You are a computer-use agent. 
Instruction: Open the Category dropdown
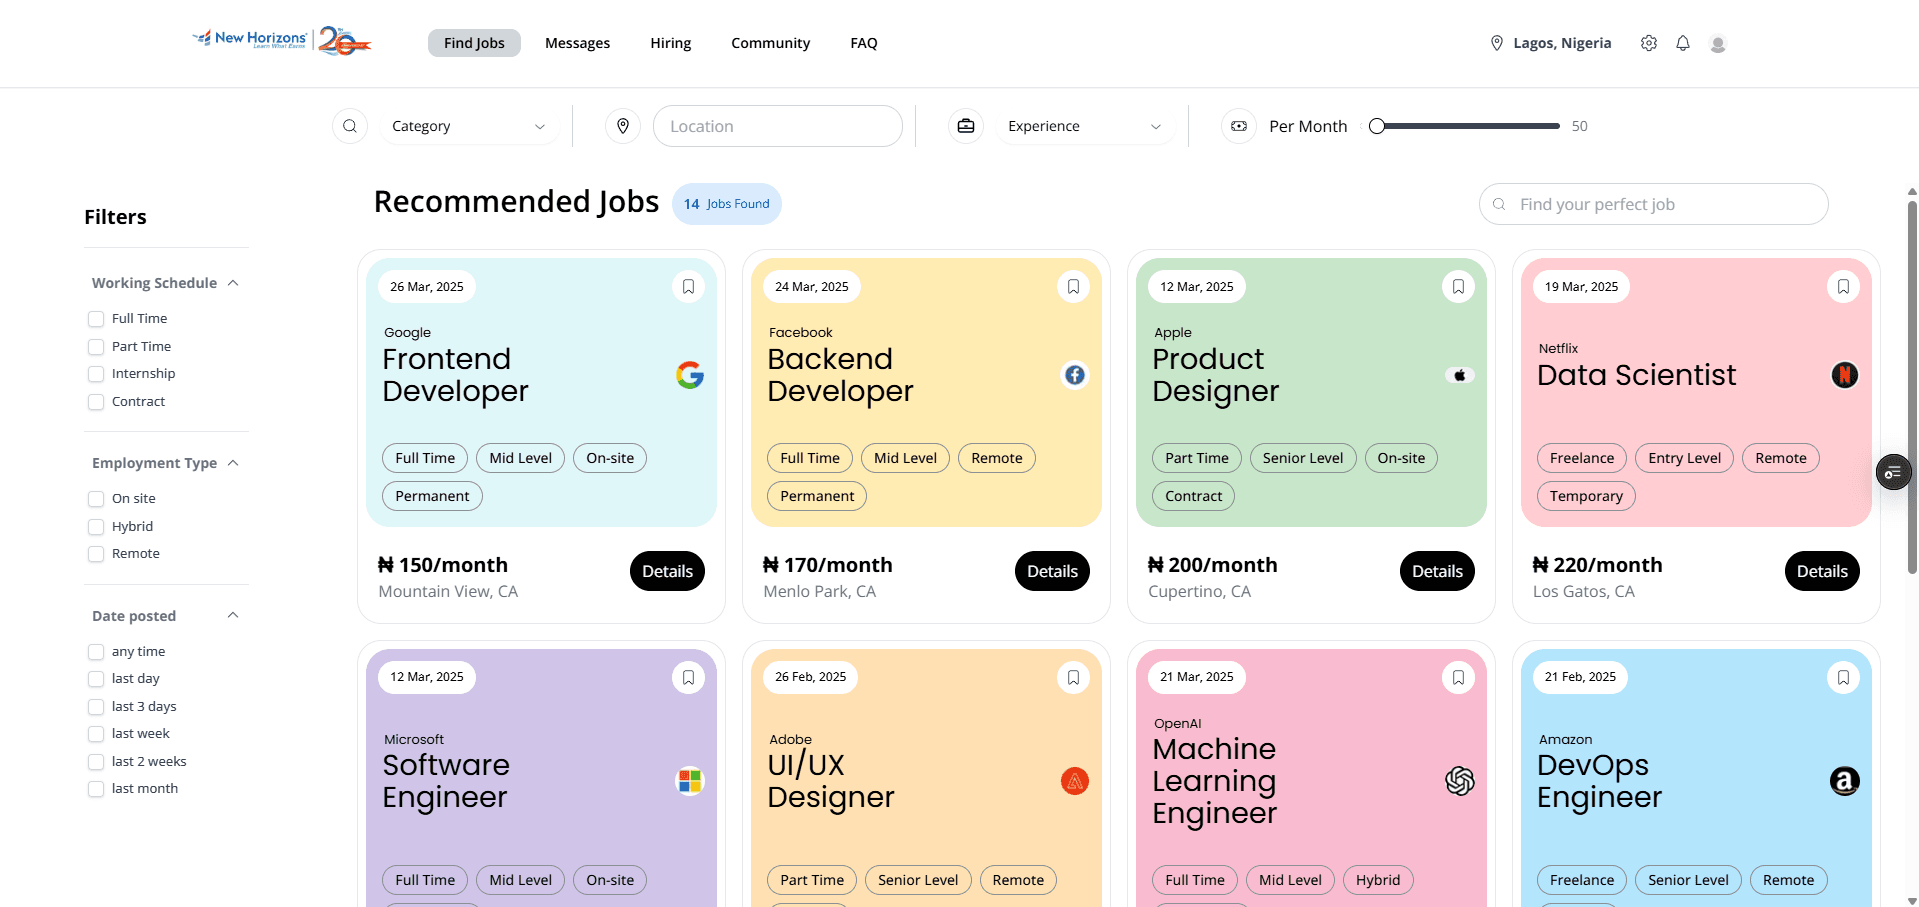pyautogui.click(x=468, y=125)
